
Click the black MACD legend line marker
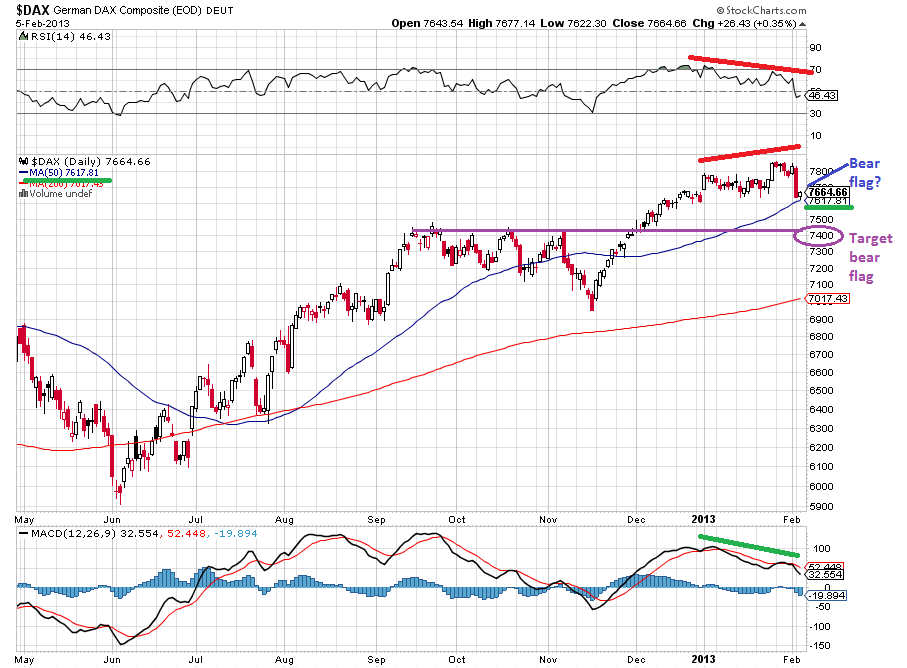pos(23,533)
